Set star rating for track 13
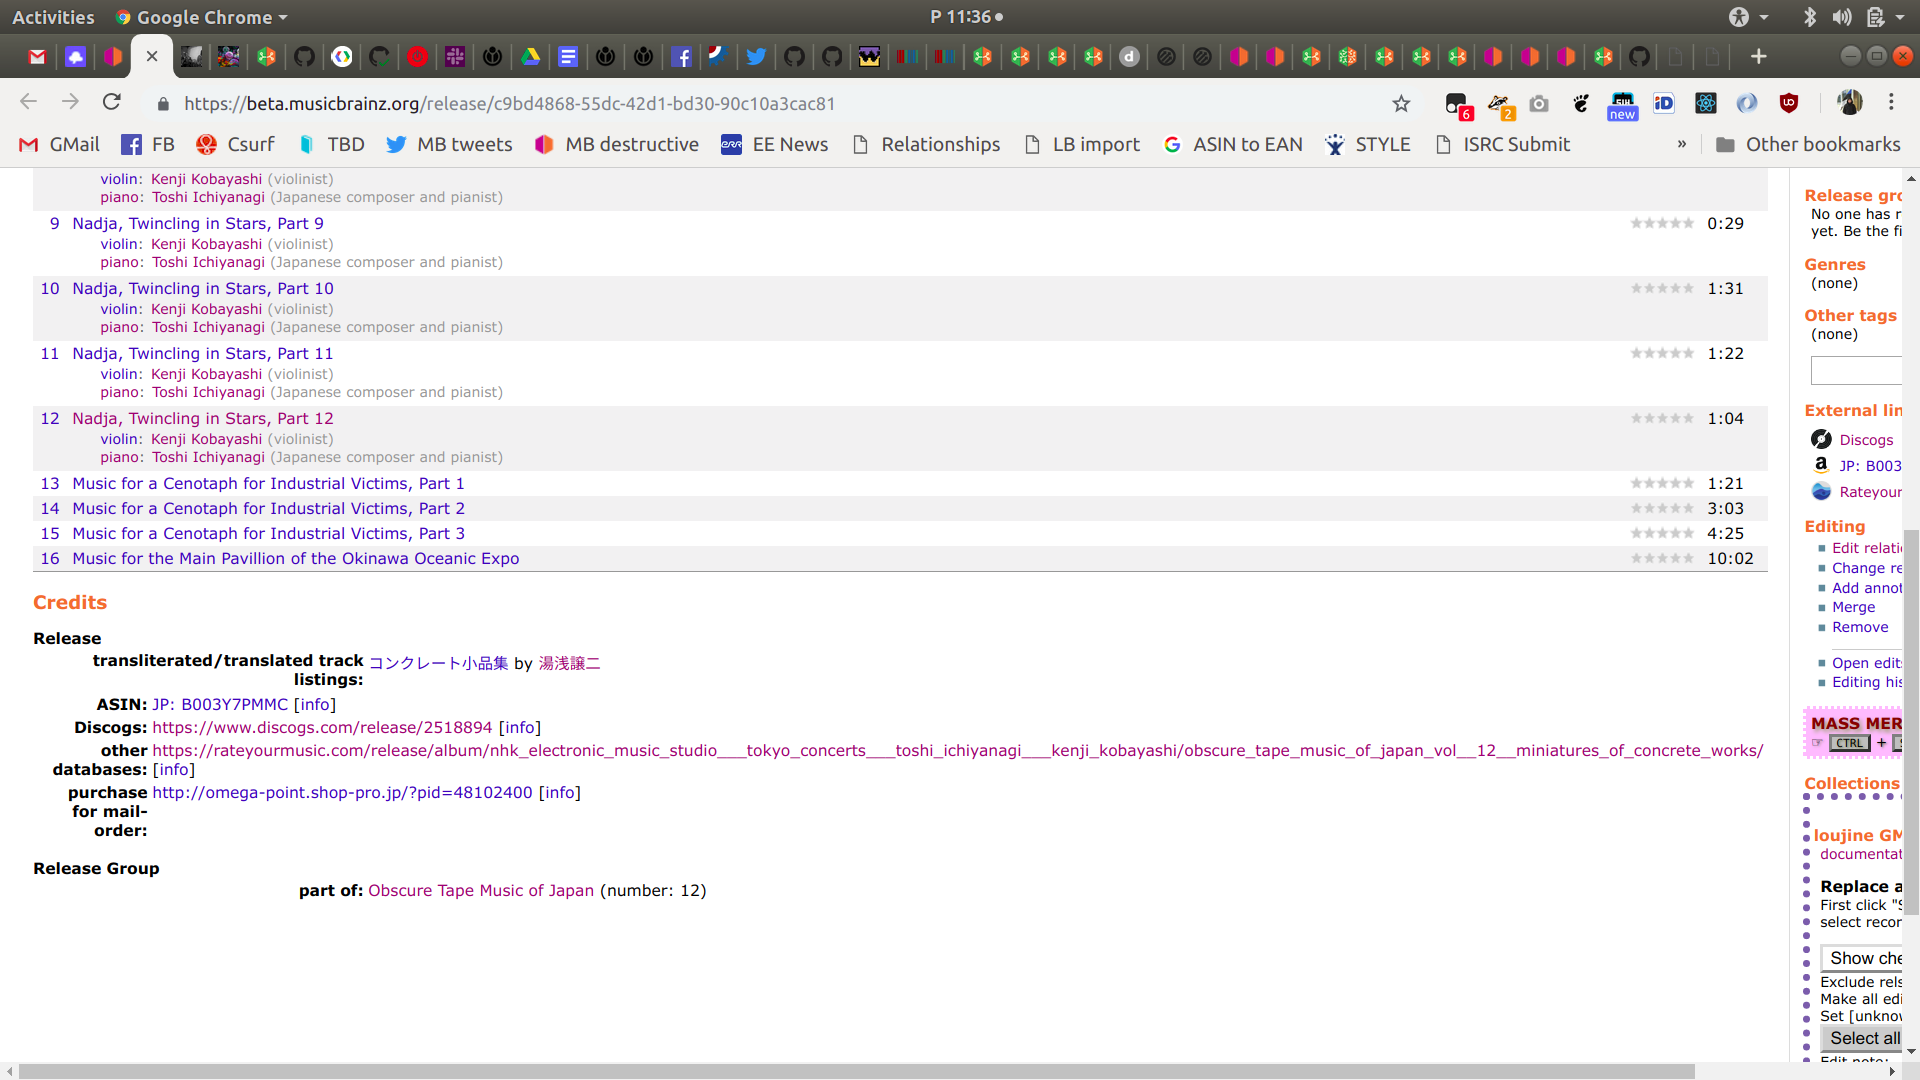Viewport: 1920px width, 1080px height. pos(1662,483)
